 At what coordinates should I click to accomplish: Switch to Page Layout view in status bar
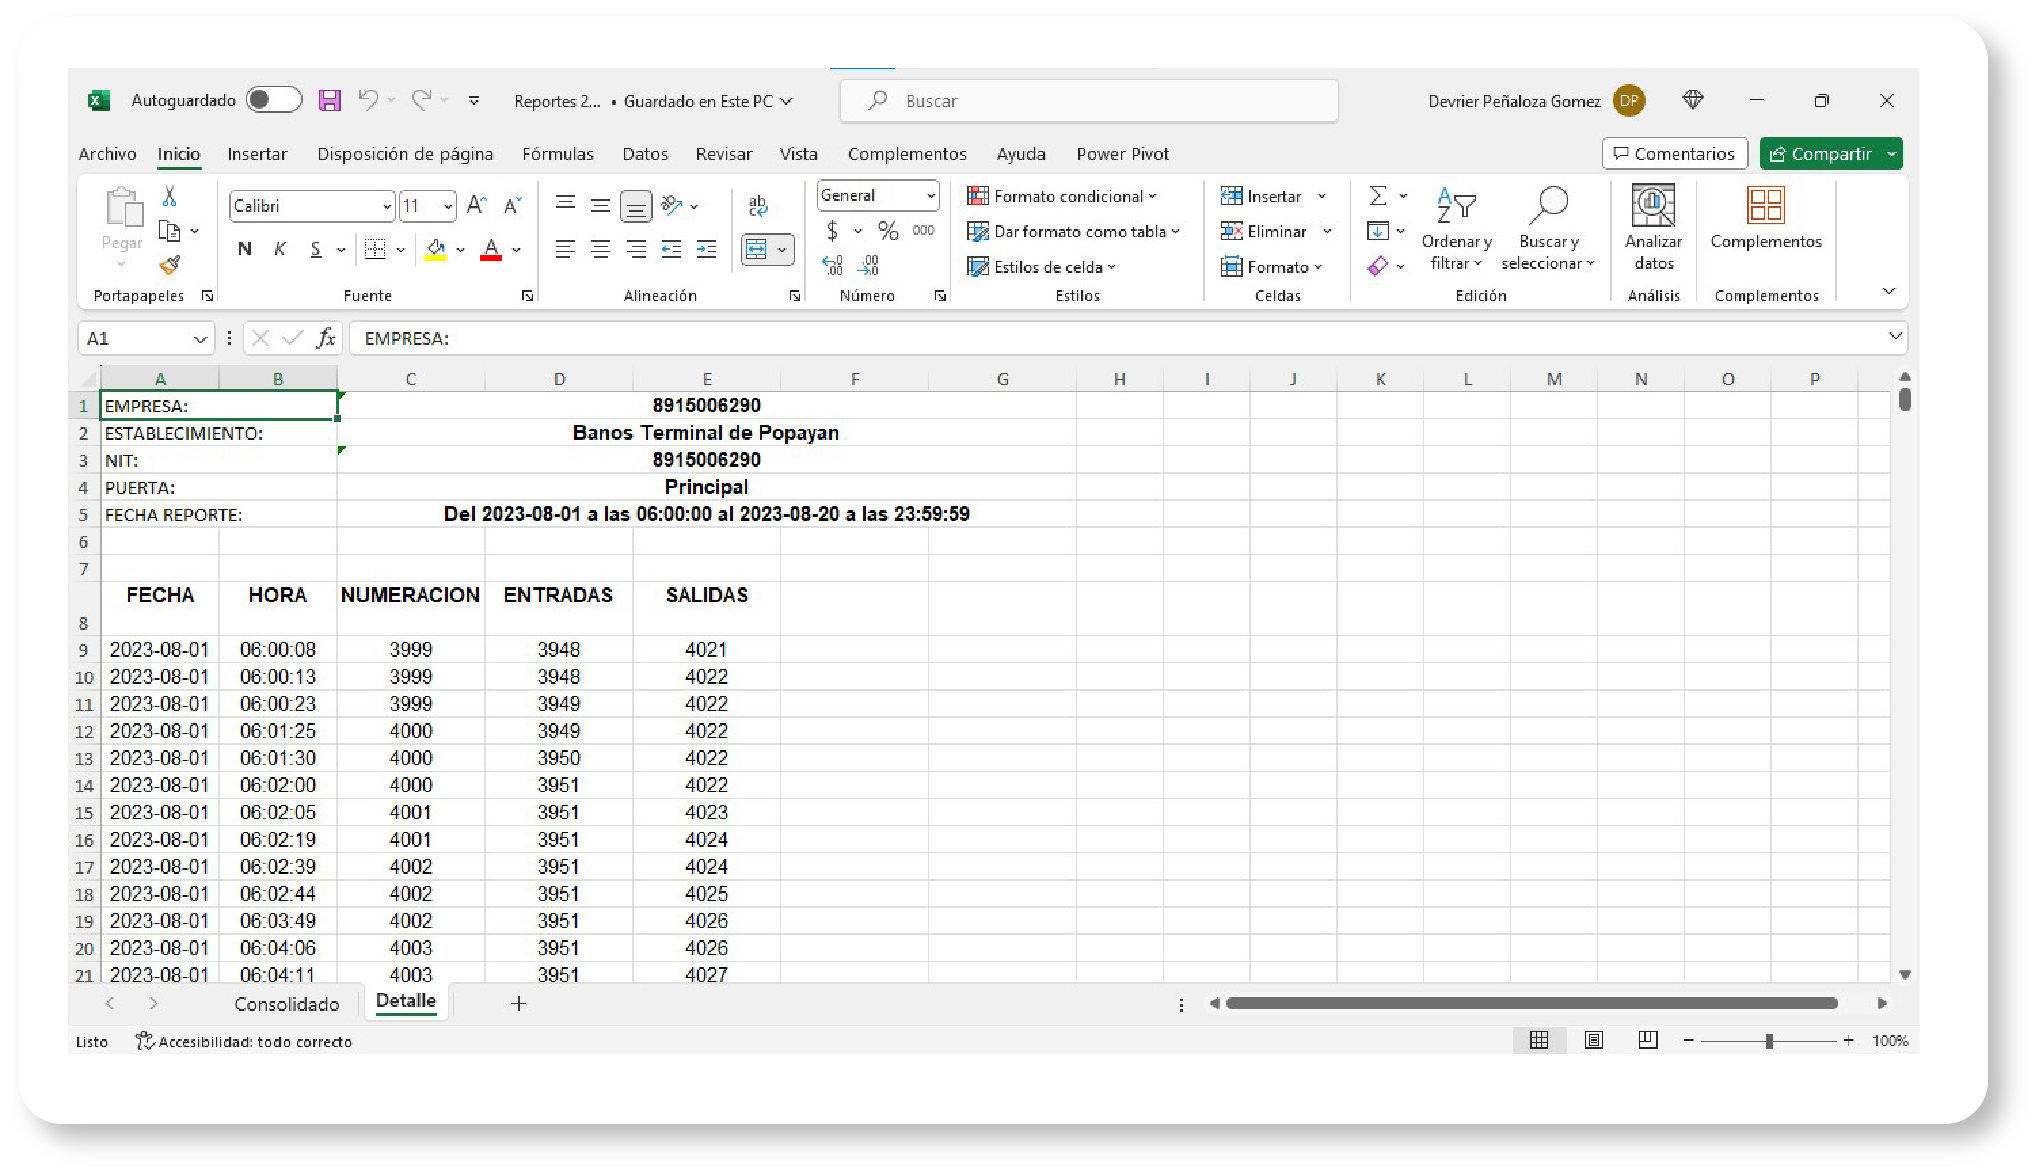coord(1593,1041)
